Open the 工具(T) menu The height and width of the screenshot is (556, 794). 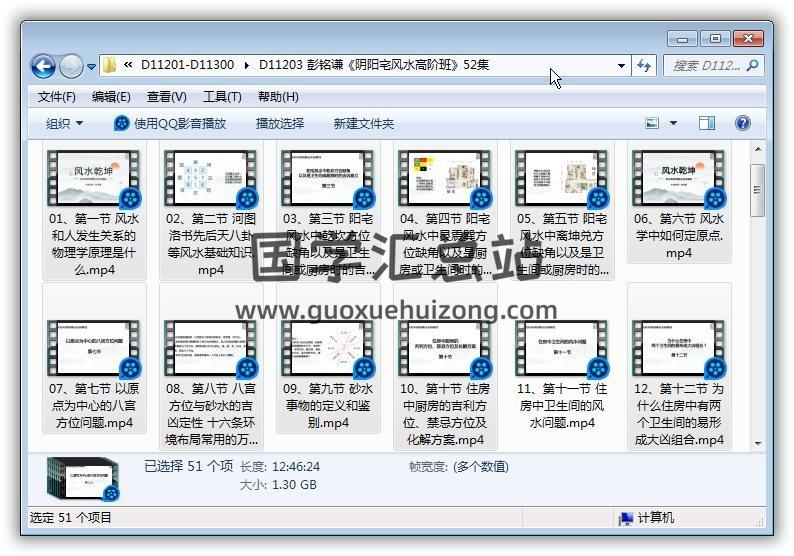[222, 97]
